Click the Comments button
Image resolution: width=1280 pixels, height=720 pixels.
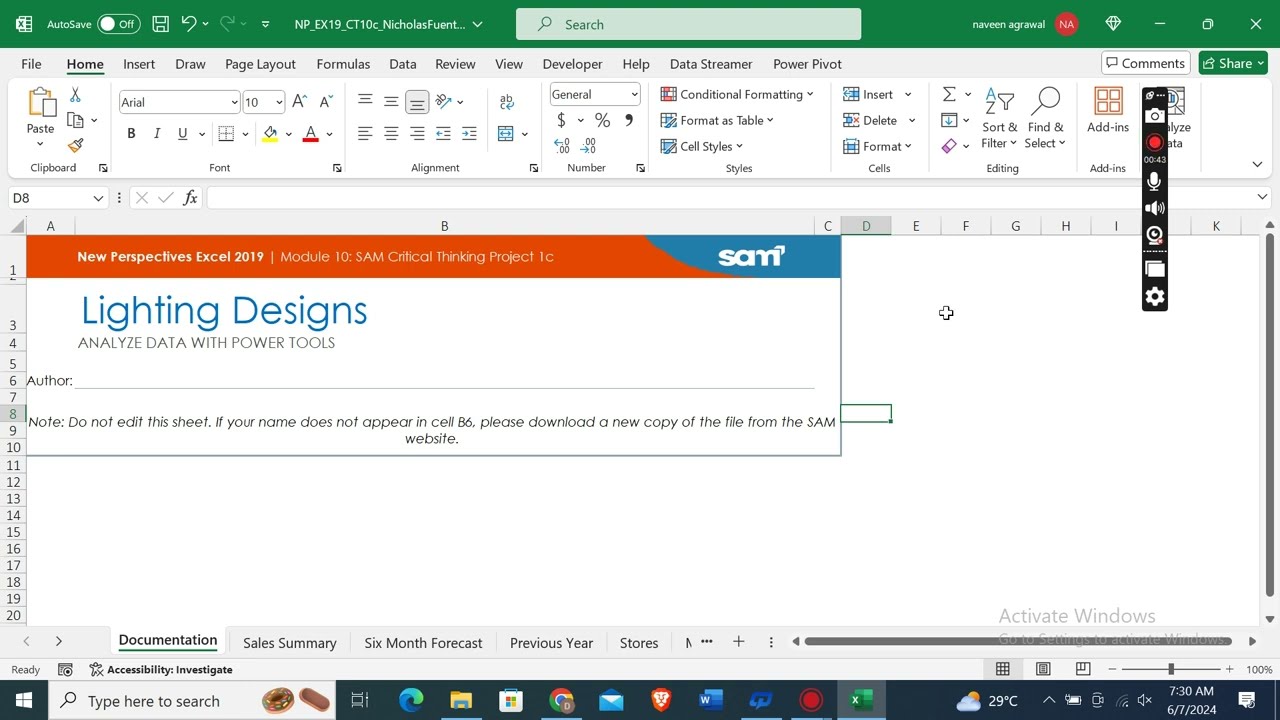(1146, 63)
